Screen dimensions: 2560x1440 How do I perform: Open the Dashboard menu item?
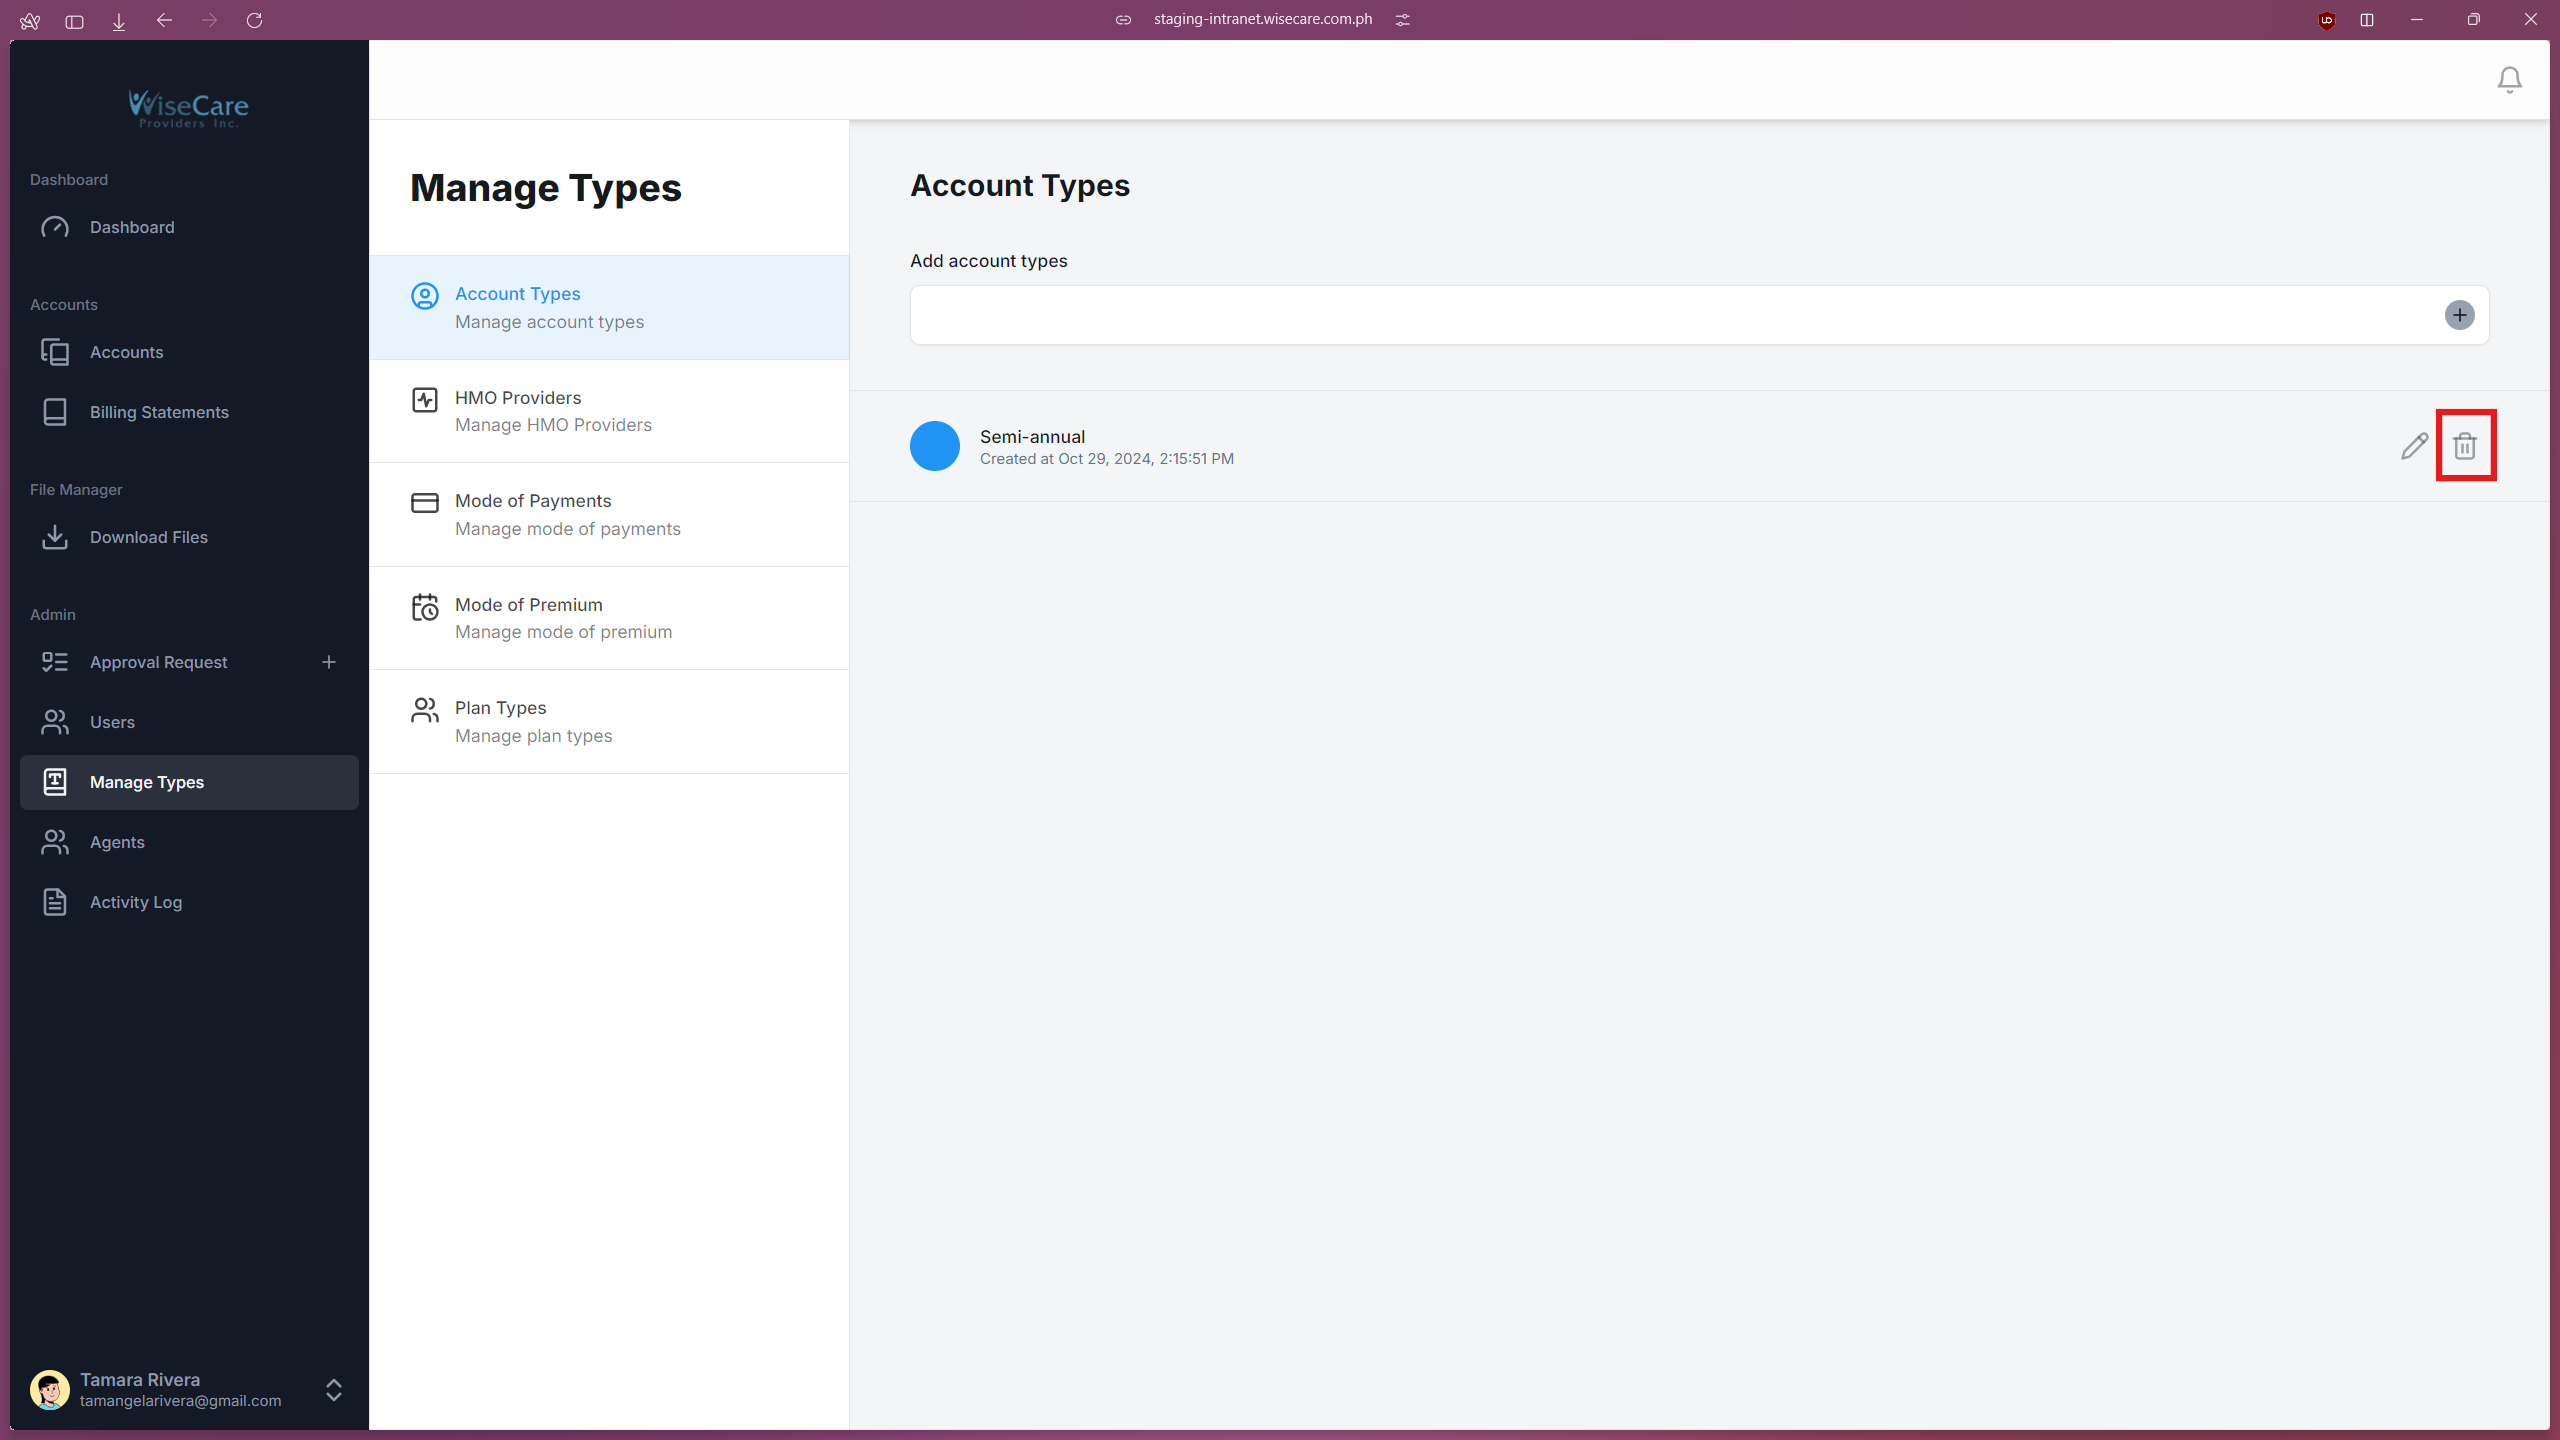coord(131,227)
